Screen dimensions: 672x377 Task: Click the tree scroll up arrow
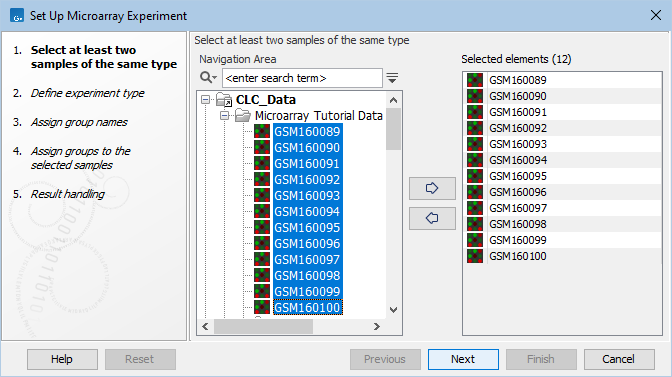tap(393, 100)
